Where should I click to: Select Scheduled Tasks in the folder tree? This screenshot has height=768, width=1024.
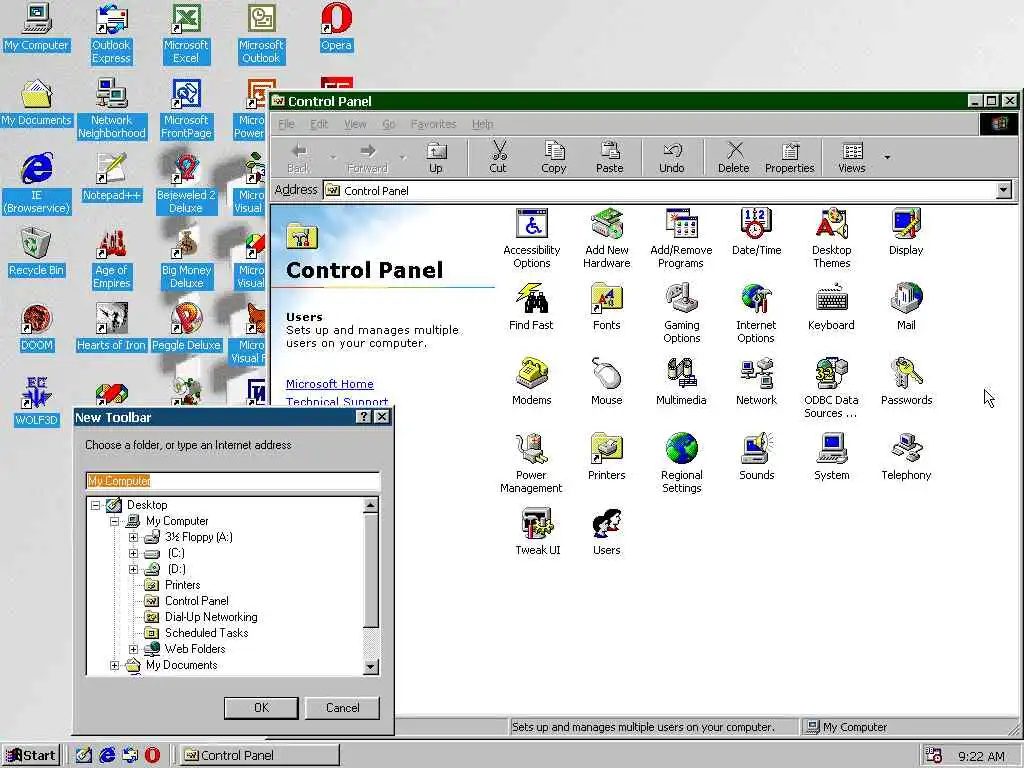206,633
